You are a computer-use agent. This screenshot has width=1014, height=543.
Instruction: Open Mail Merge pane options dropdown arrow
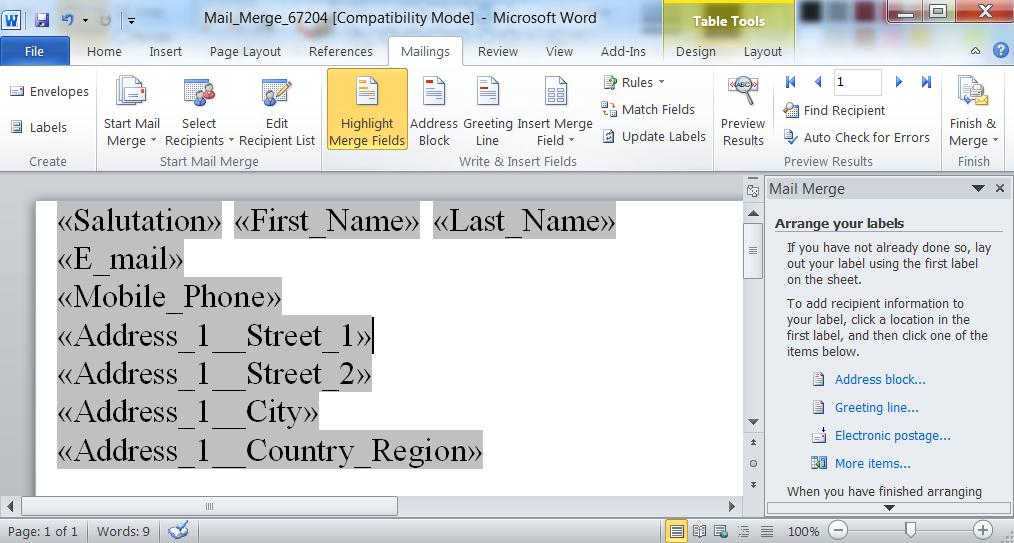coord(978,189)
